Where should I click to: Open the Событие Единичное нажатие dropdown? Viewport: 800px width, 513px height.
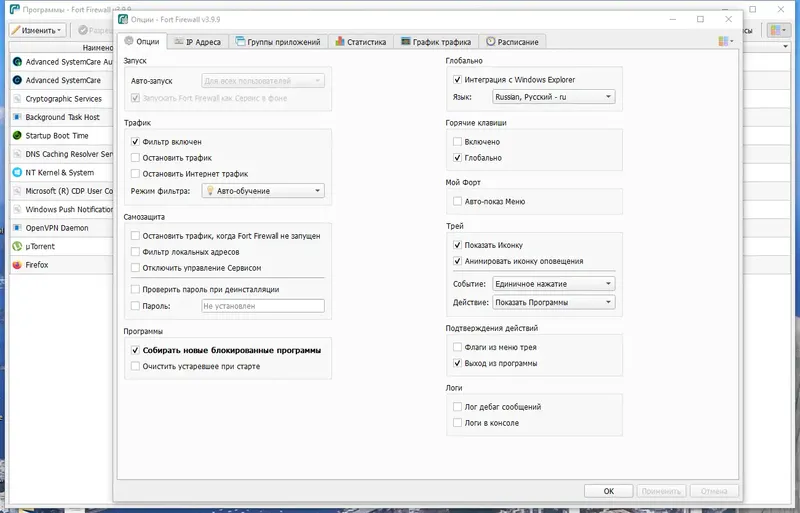[554, 283]
